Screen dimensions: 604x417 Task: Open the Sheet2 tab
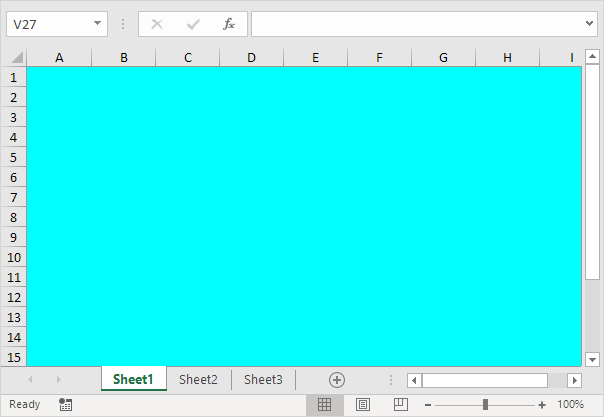coord(198,380)
